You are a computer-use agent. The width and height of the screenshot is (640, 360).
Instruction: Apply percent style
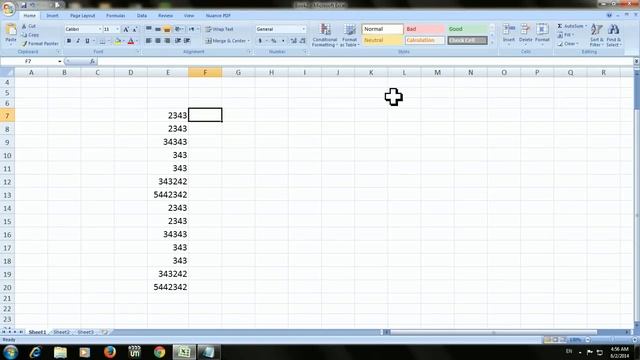273,41
